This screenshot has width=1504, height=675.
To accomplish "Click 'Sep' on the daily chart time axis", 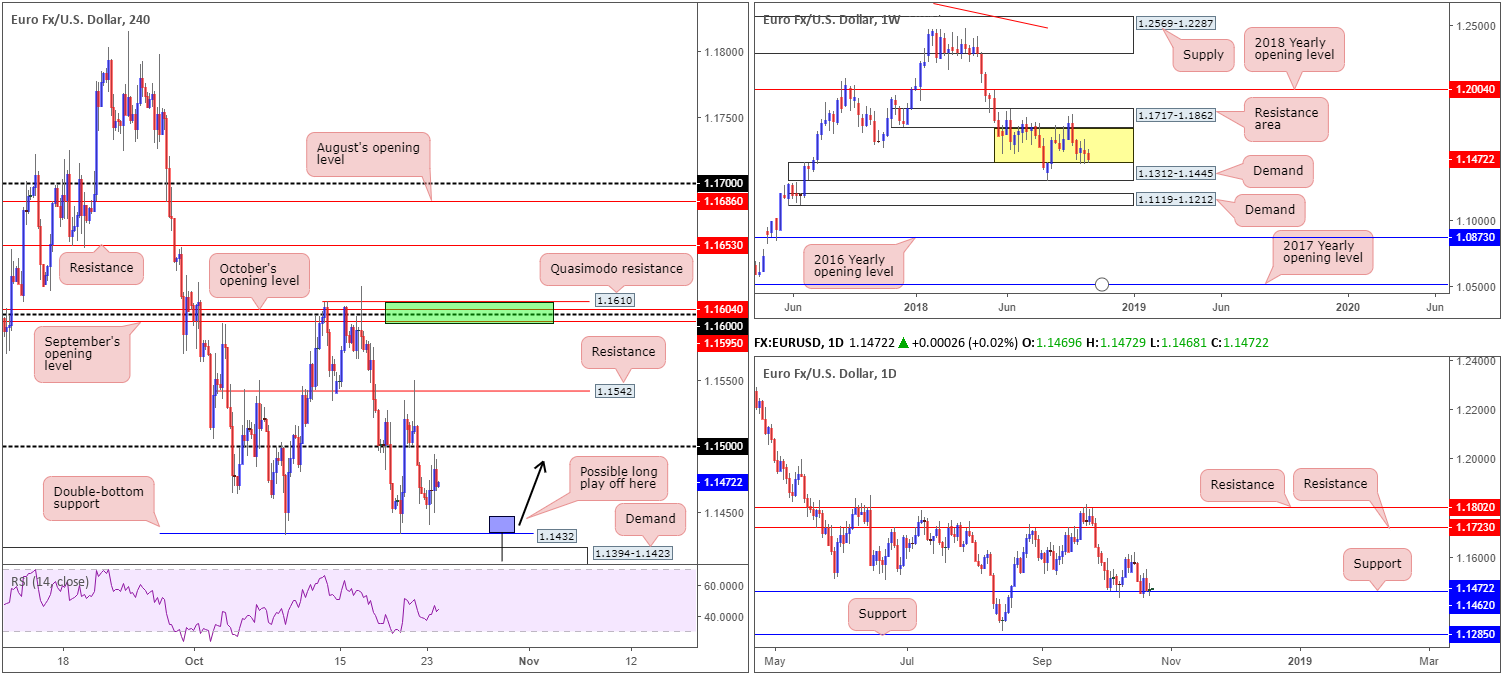I will pos(1043,661).
